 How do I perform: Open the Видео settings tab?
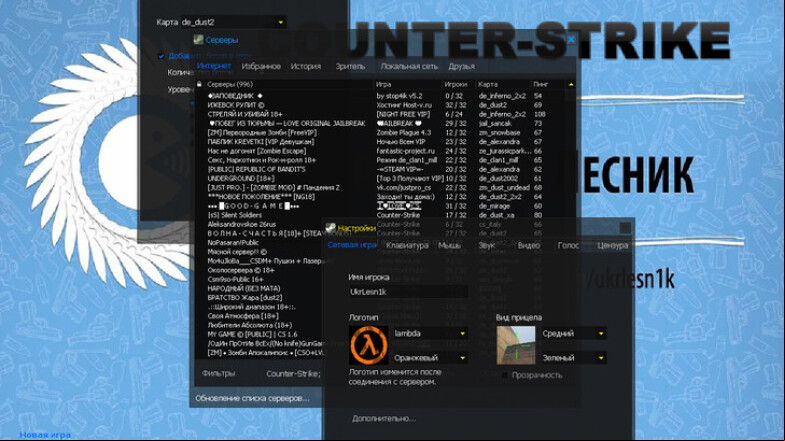tap(529, 245)
